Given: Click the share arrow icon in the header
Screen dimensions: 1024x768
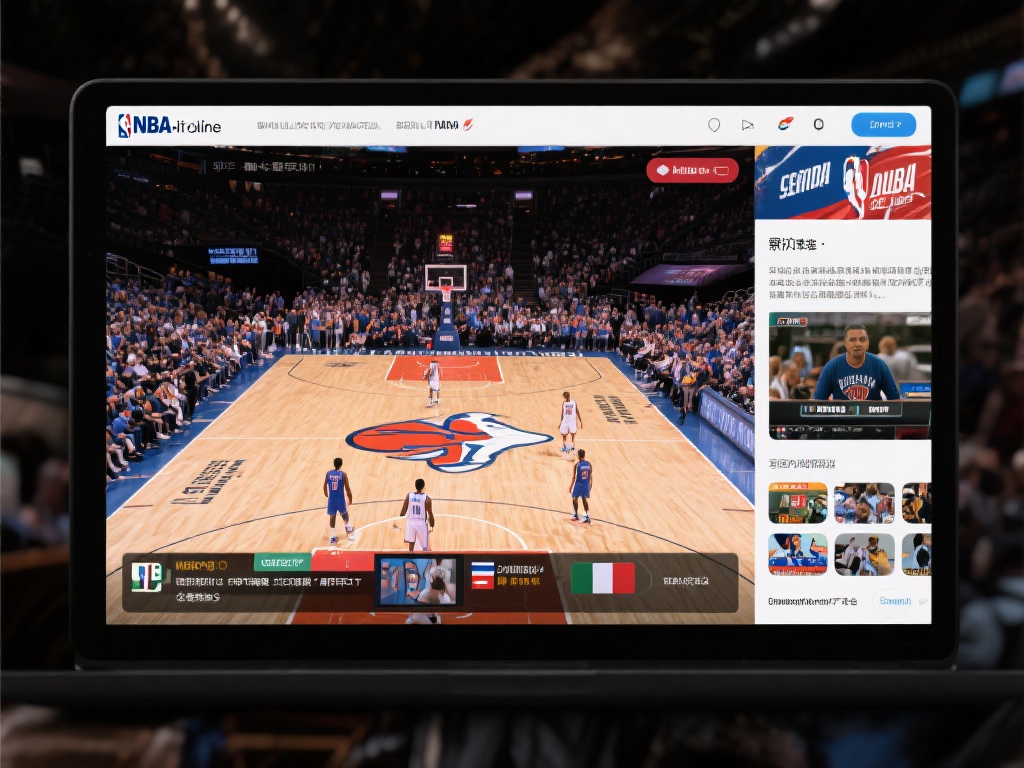Looking at the screenshot, I should coord(748,125).
